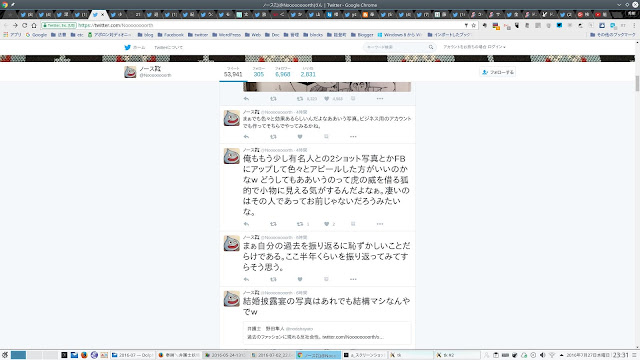Reload the page with Chrome refresh icon
This screenshot has height=360, width=640.
click(x=24, y=25)
